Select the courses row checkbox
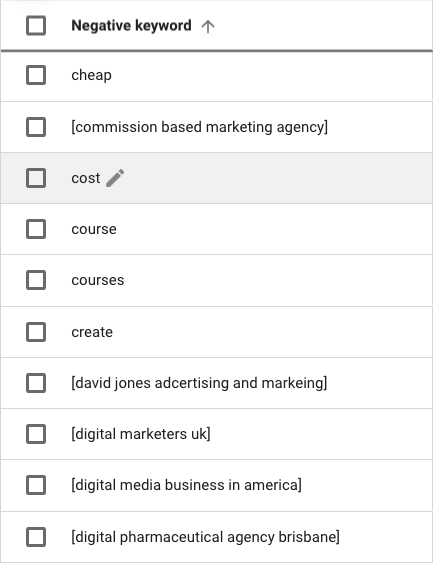The width and height of the screenshot is (433, 563). pyautogui.click(x=36, y=280)
